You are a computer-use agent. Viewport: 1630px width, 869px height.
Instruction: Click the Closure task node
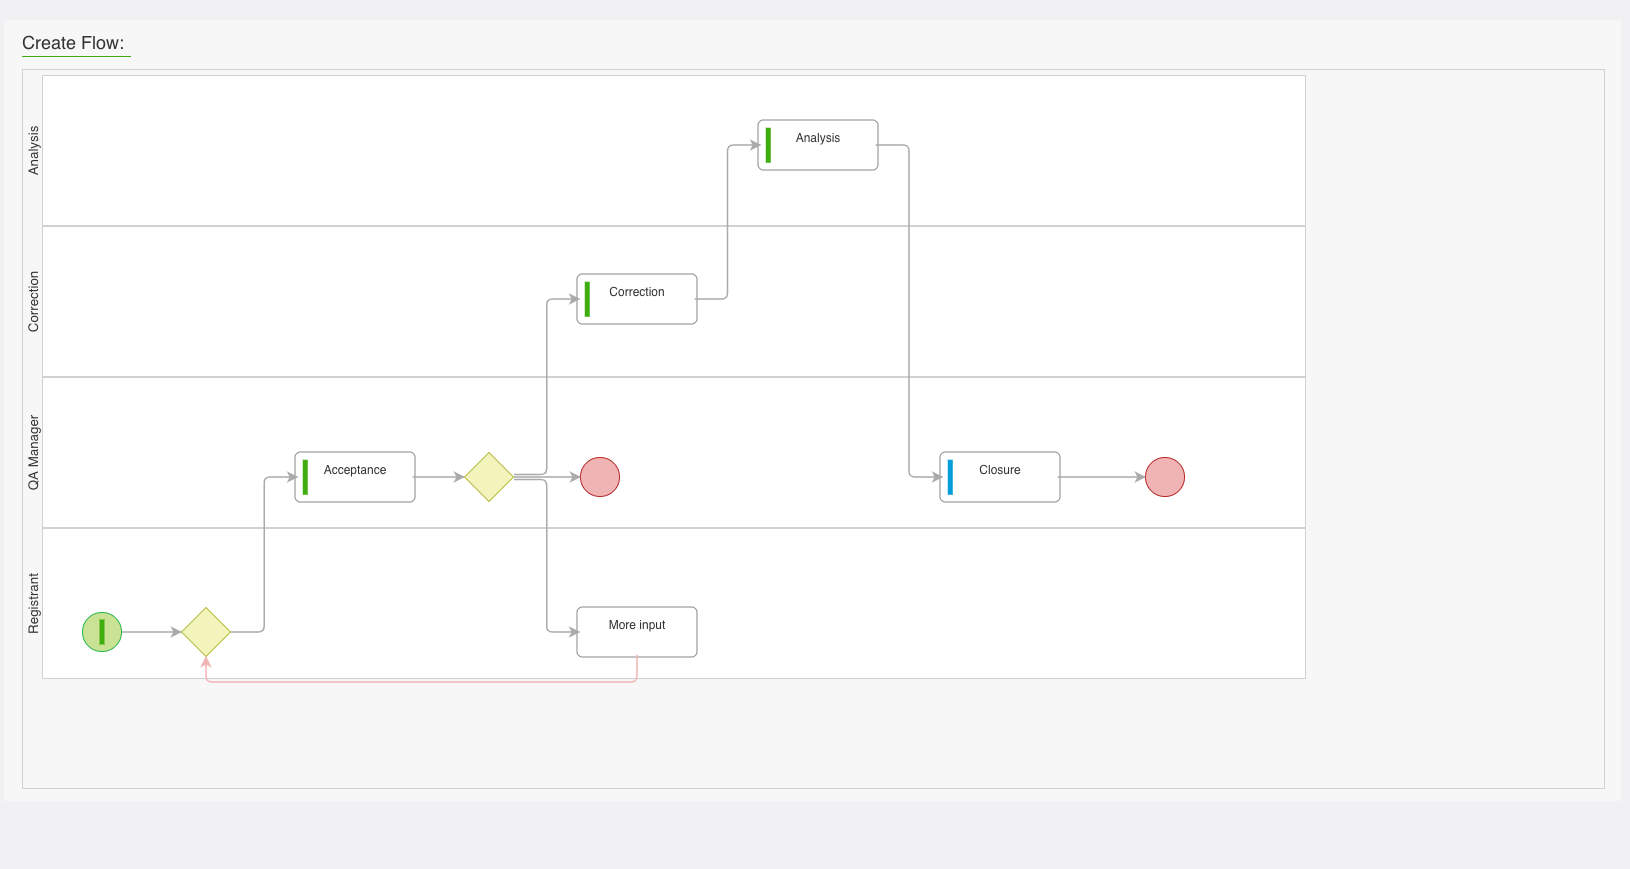tap(1000, 477)
